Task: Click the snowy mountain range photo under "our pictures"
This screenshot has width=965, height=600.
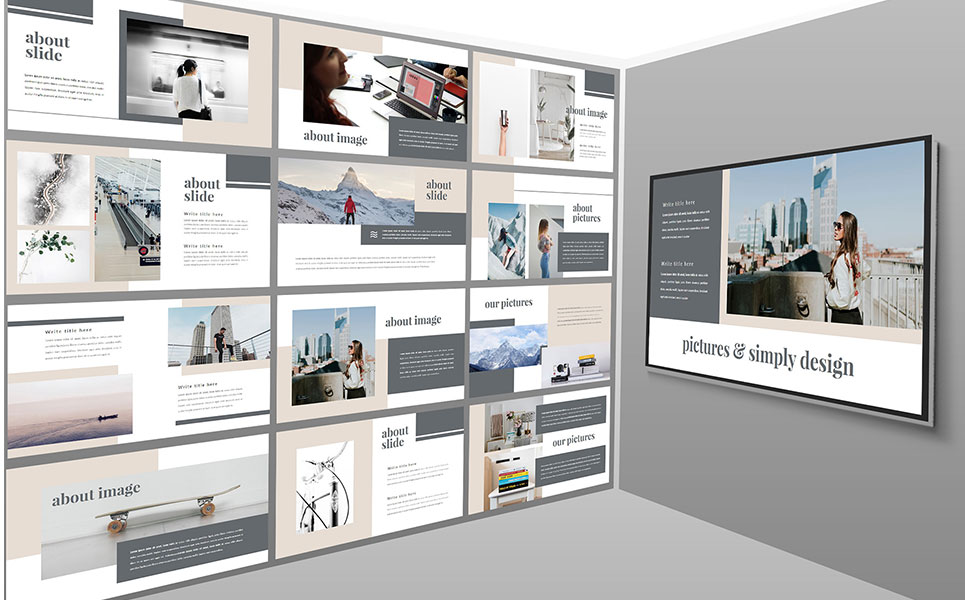Action: pyautogui.click(x=507, y=347)
